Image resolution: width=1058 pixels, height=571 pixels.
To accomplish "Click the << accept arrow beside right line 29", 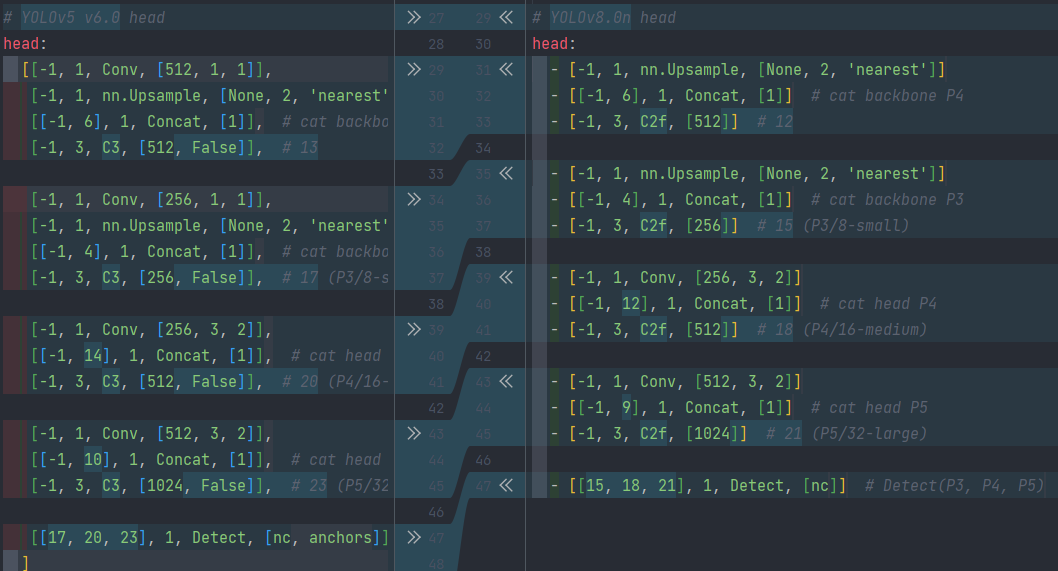I will [506, 18].
